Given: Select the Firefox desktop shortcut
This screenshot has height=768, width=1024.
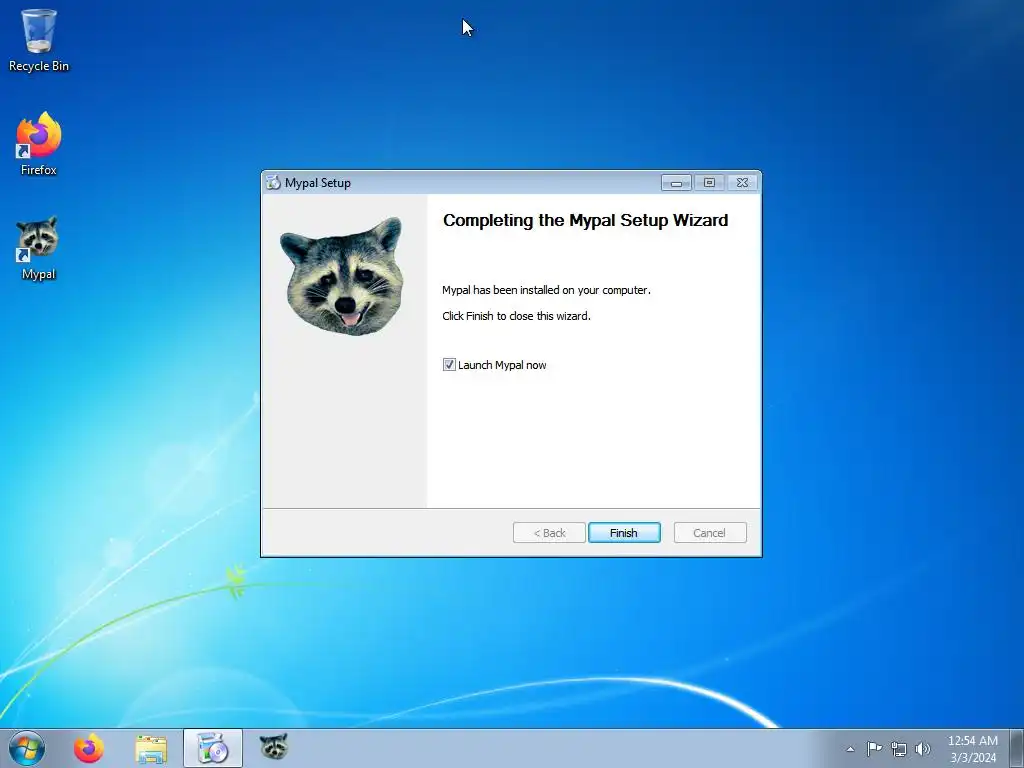Looking at the screenshot, I should 39,144.
